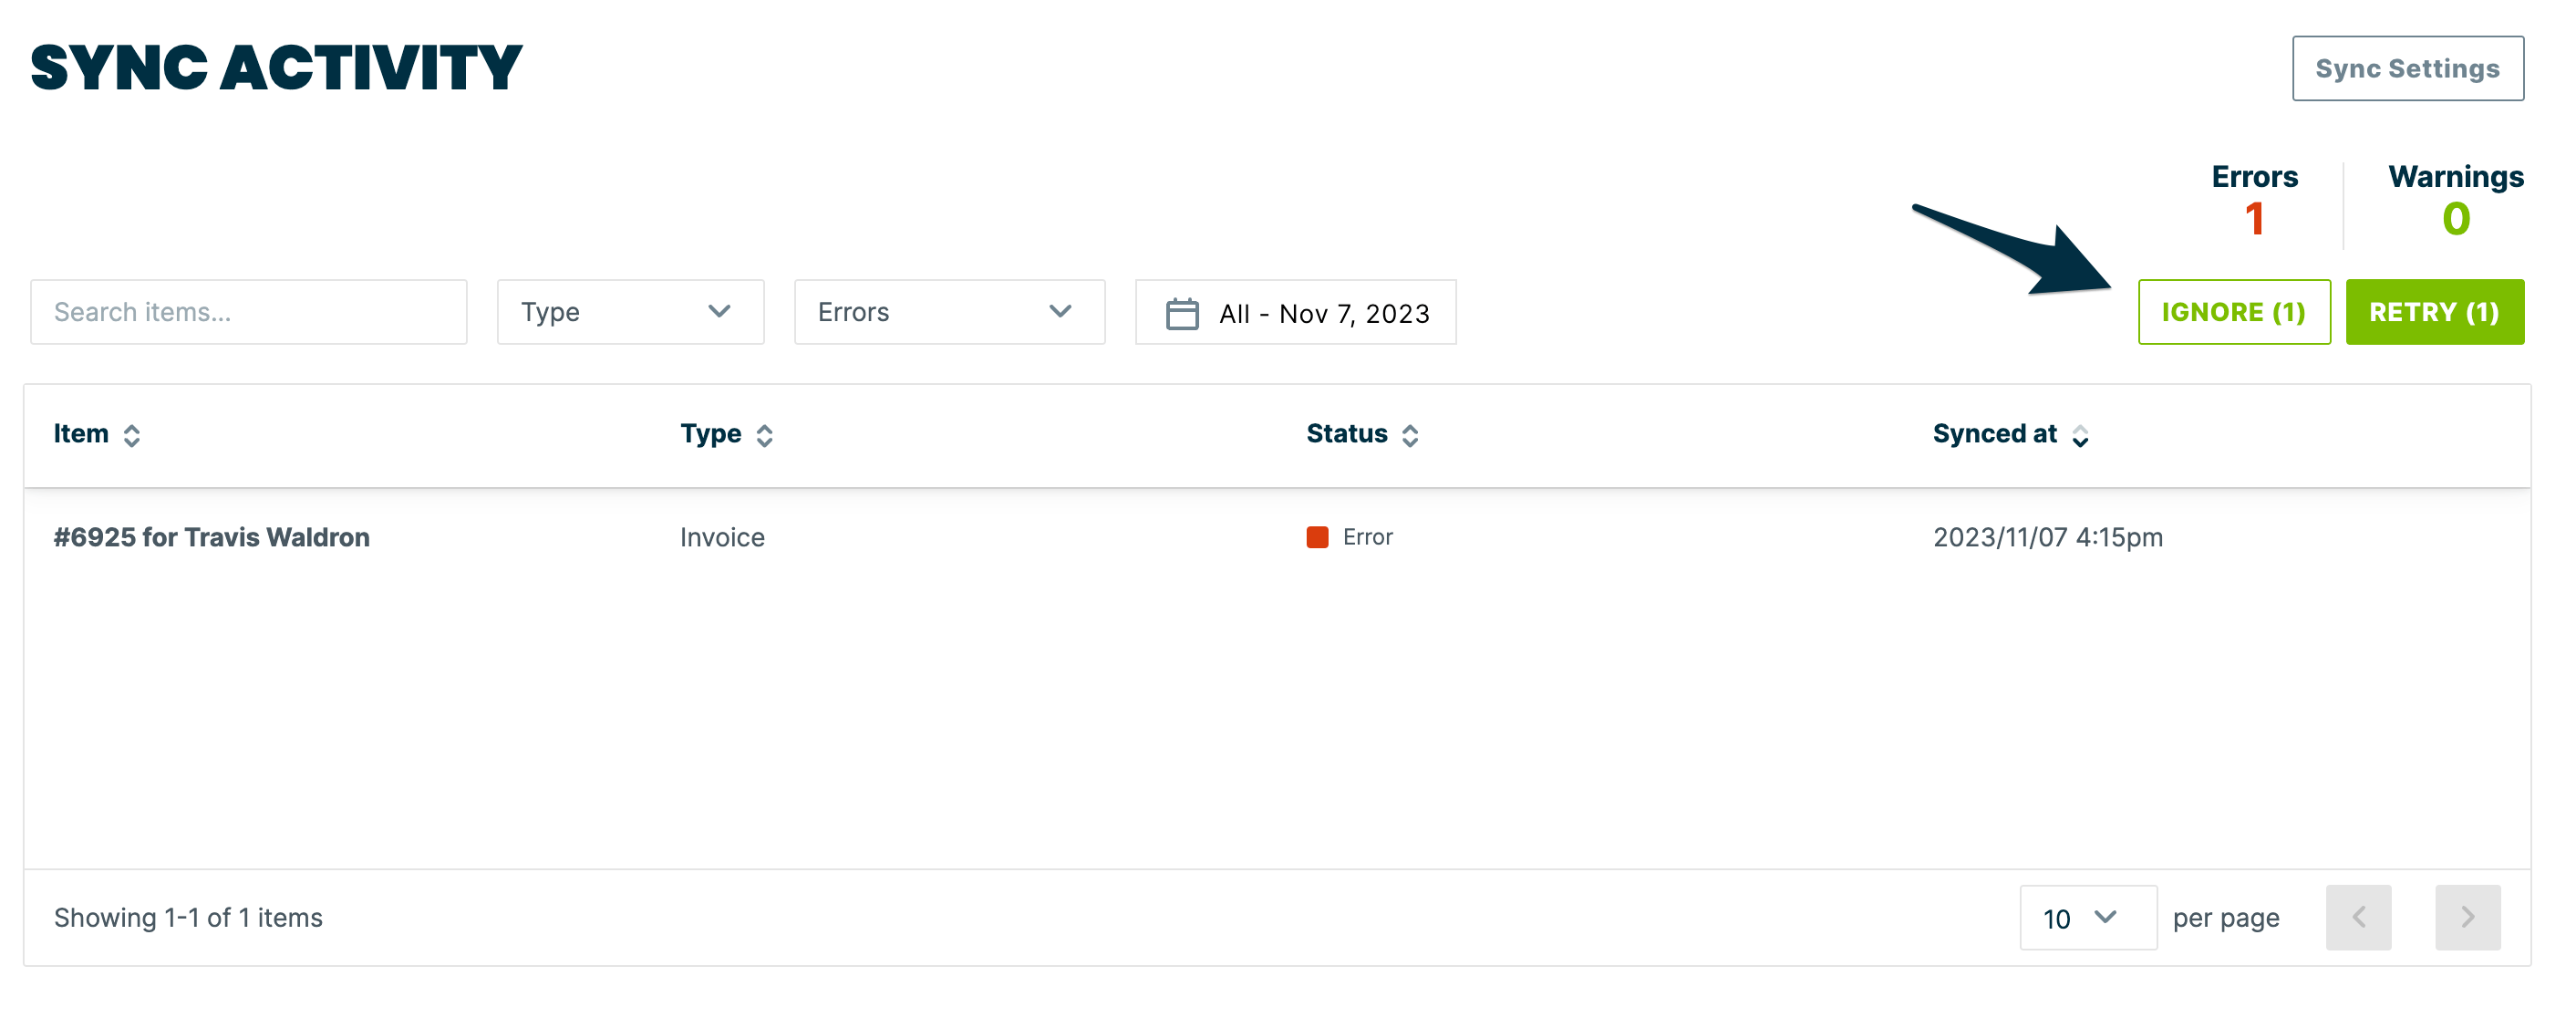The image size is (2576, 1018).
Task: Click the red Error status indicator
Action: [1317, 537]
